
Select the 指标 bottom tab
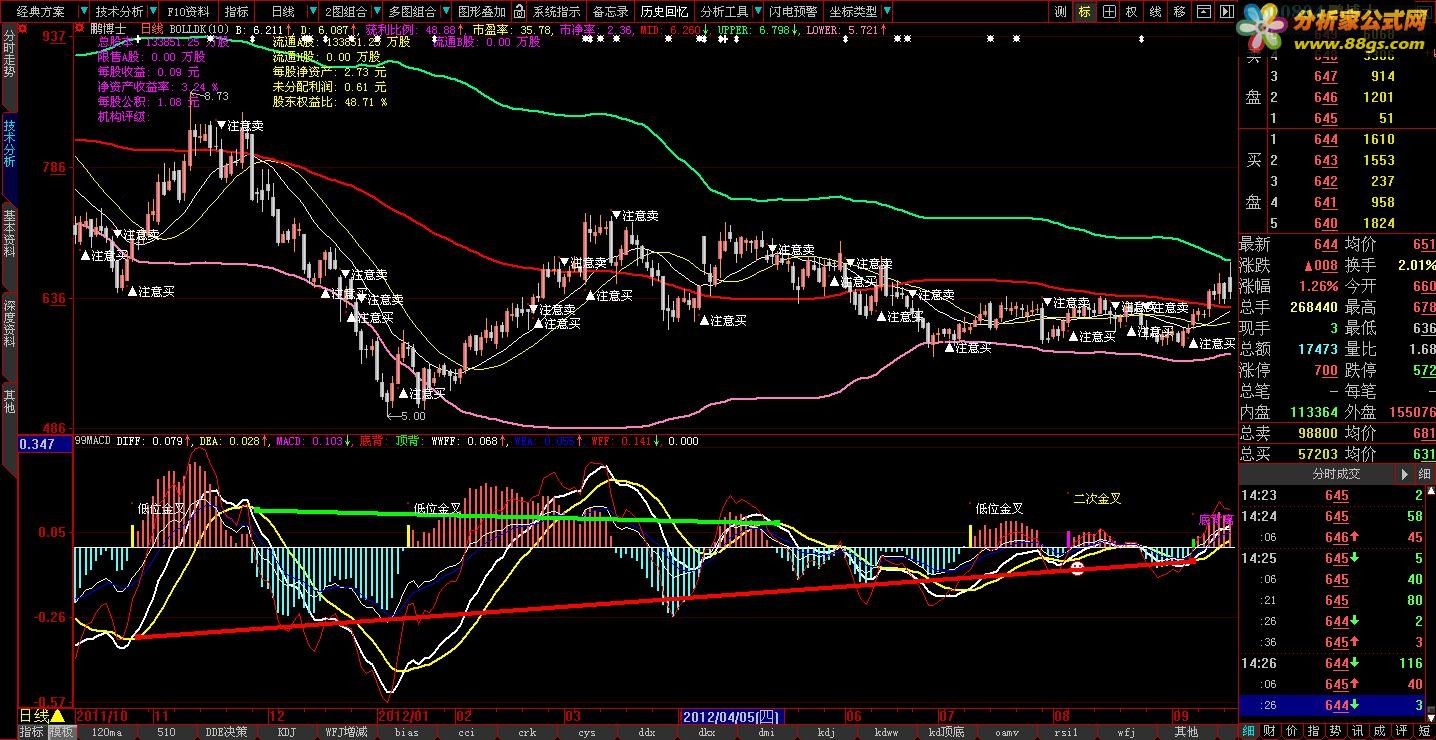point(32,732)
